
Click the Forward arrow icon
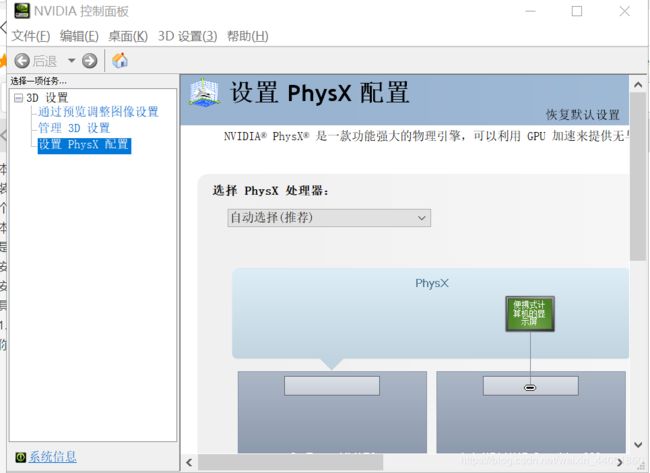[x=90, y=61]
